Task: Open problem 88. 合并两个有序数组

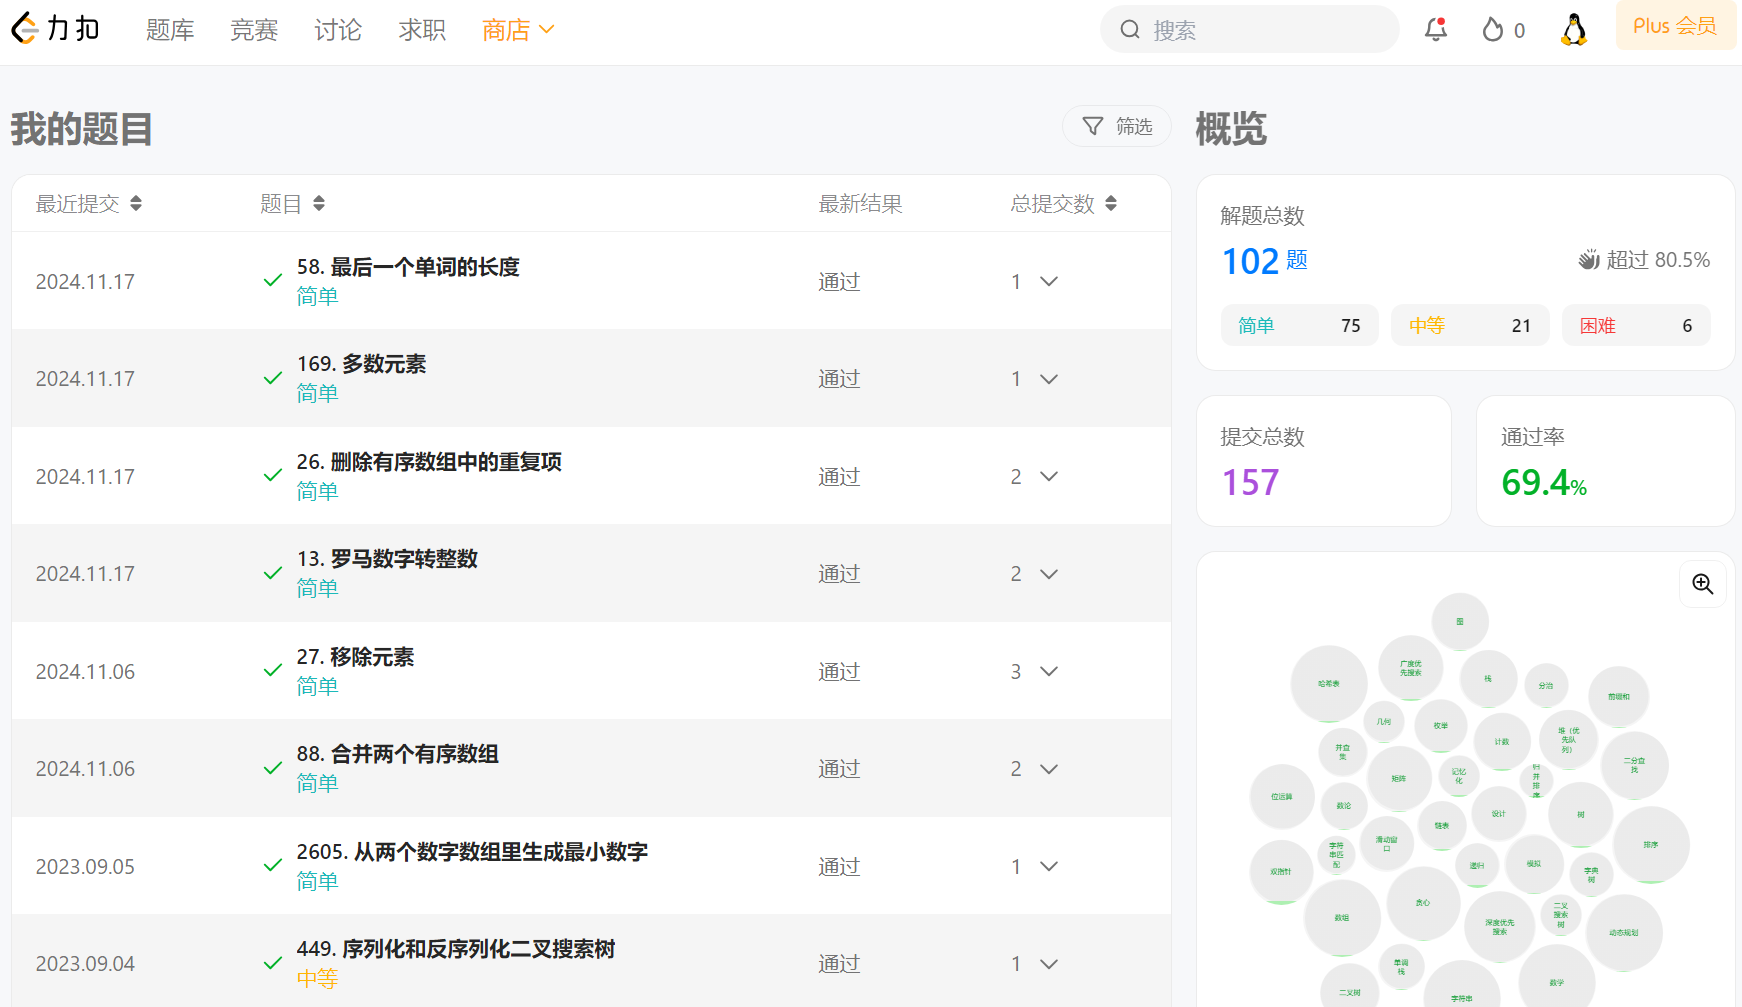Action: (x=398, y=754)
